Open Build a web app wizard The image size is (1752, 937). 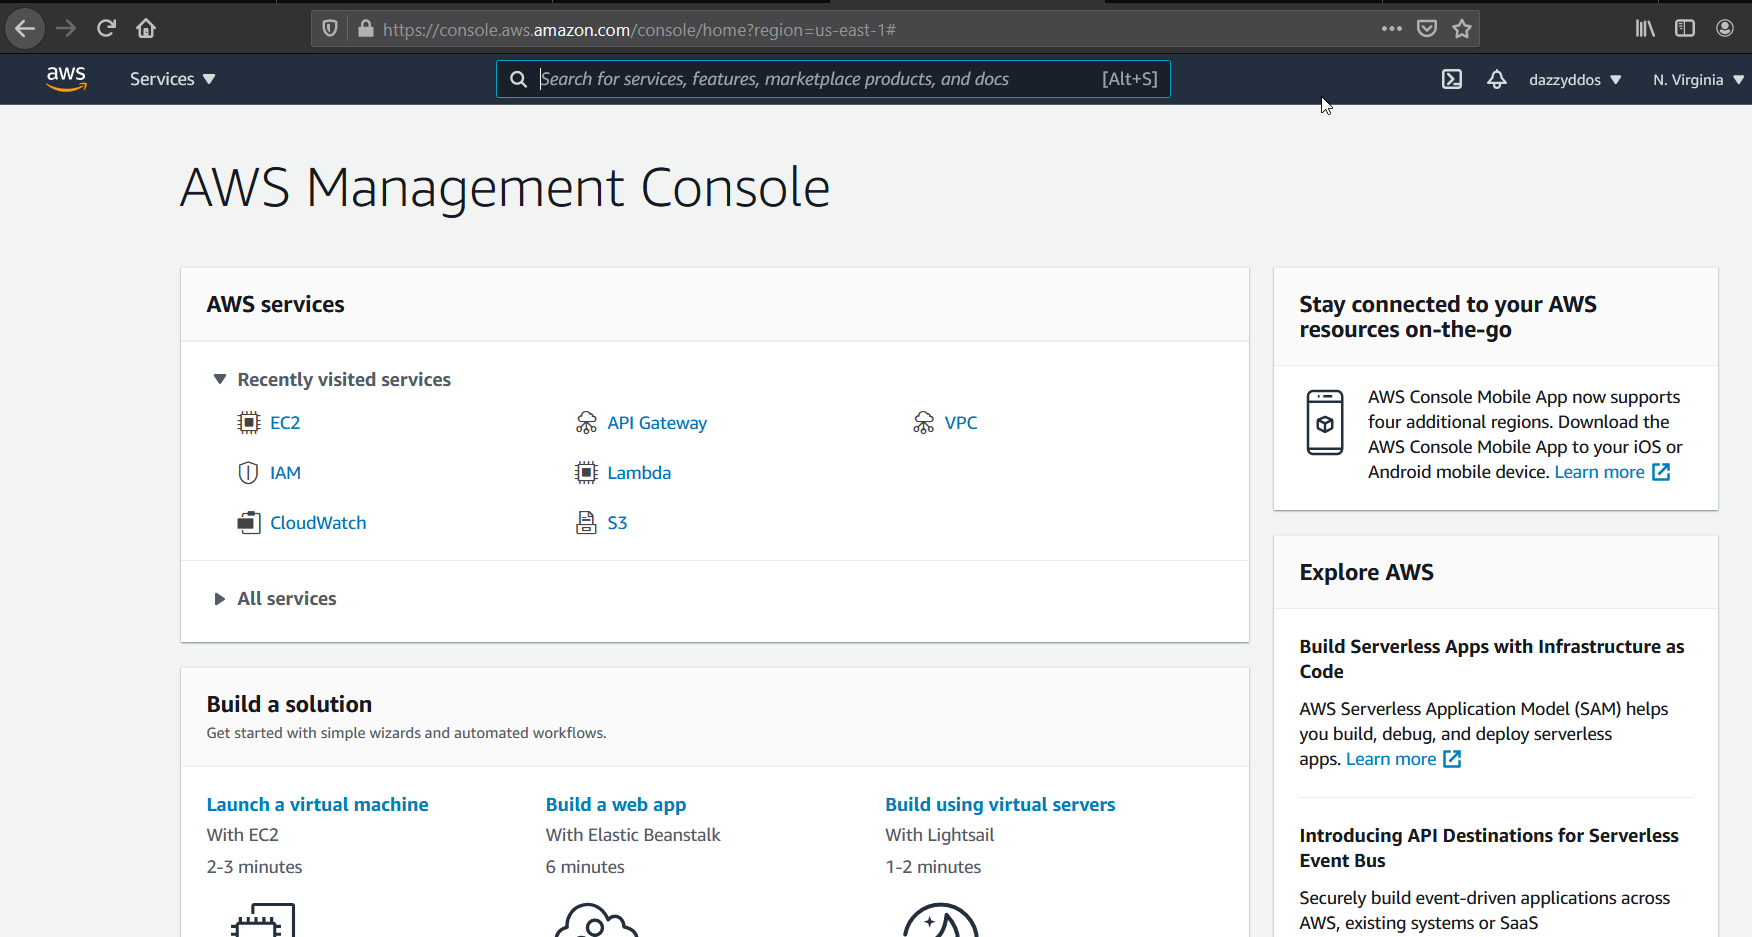(x=616, y=804)
